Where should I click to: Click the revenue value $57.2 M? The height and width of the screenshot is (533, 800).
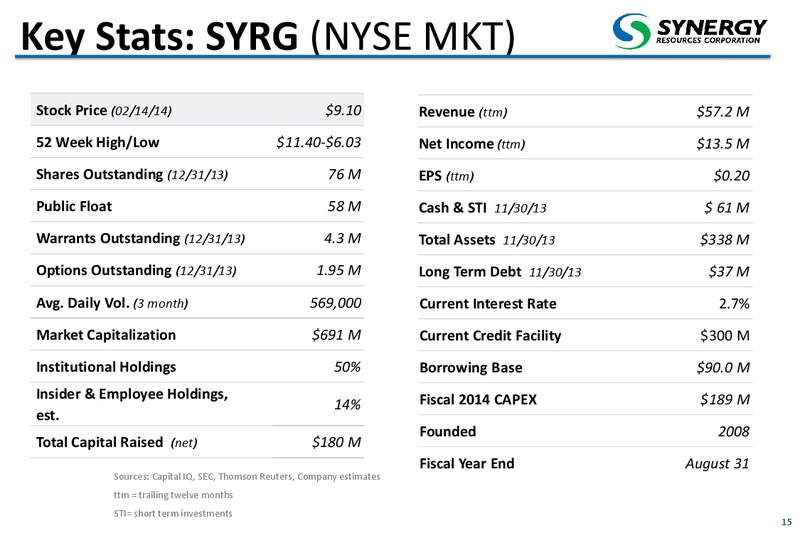coord(723,112)
